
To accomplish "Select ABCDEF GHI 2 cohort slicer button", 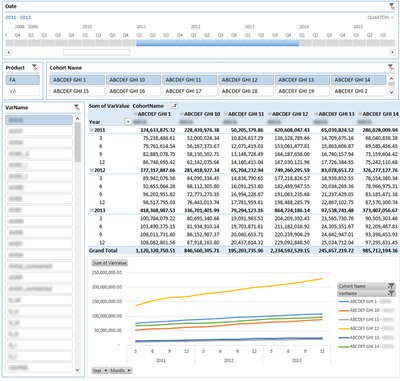I will tap(358, 91).
